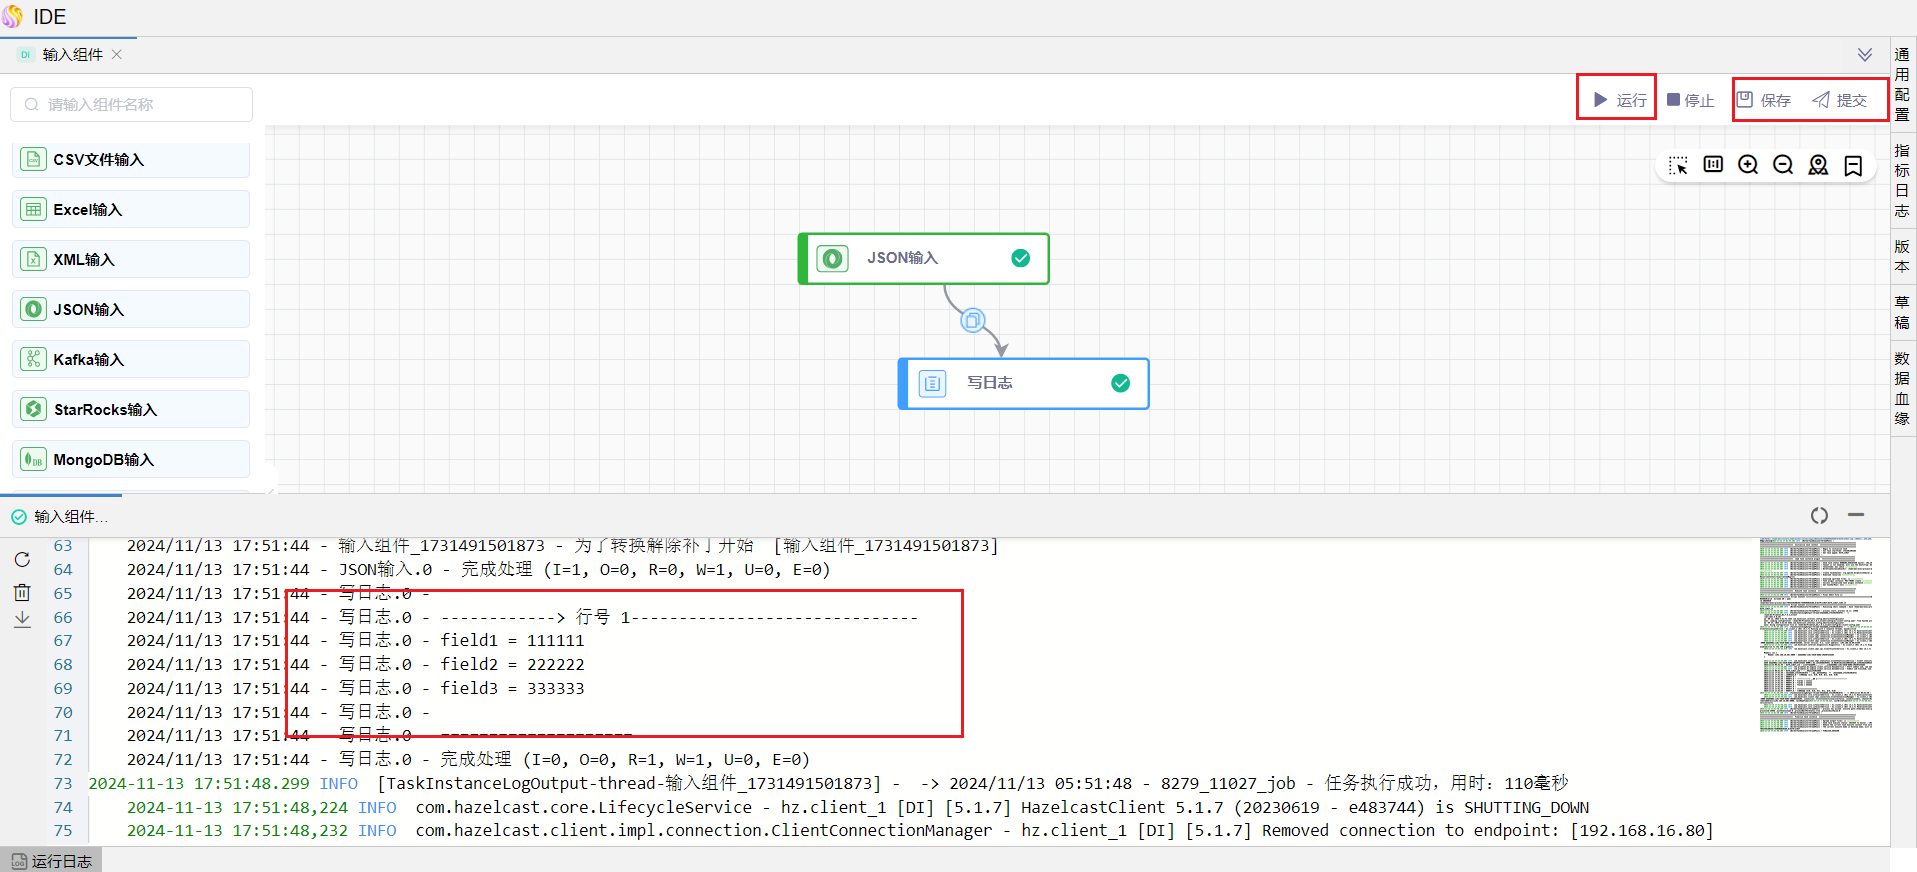
Task: Close the 输入组件 editor tab
Action: tap(117, 55)
